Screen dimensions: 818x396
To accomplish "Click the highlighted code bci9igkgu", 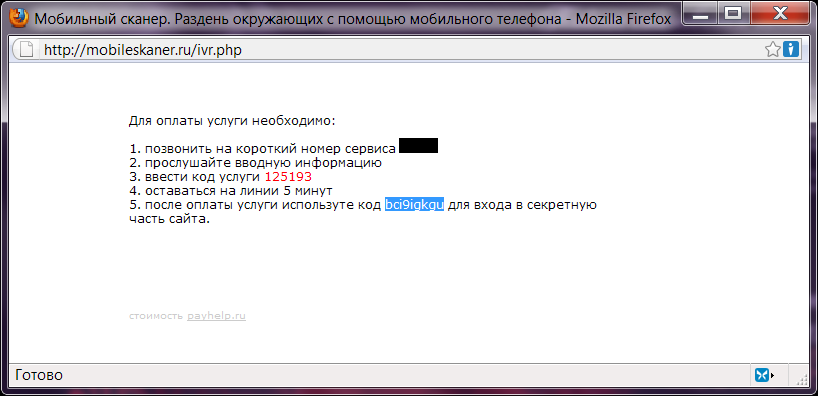I will point(414,205).
